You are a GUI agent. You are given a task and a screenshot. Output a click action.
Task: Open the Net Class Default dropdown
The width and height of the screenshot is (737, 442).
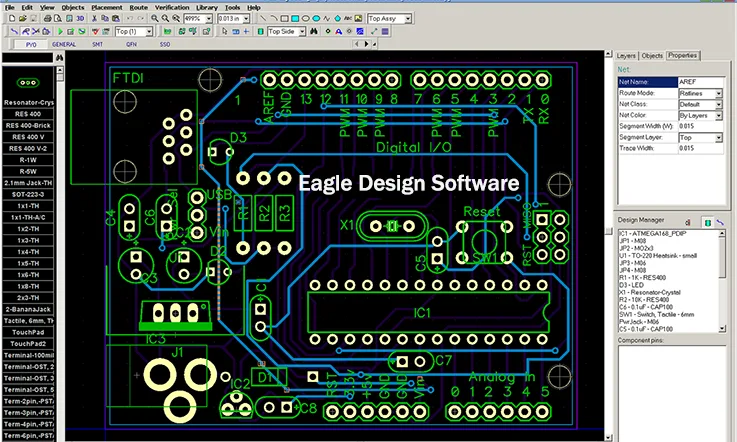tap(719, 104)
